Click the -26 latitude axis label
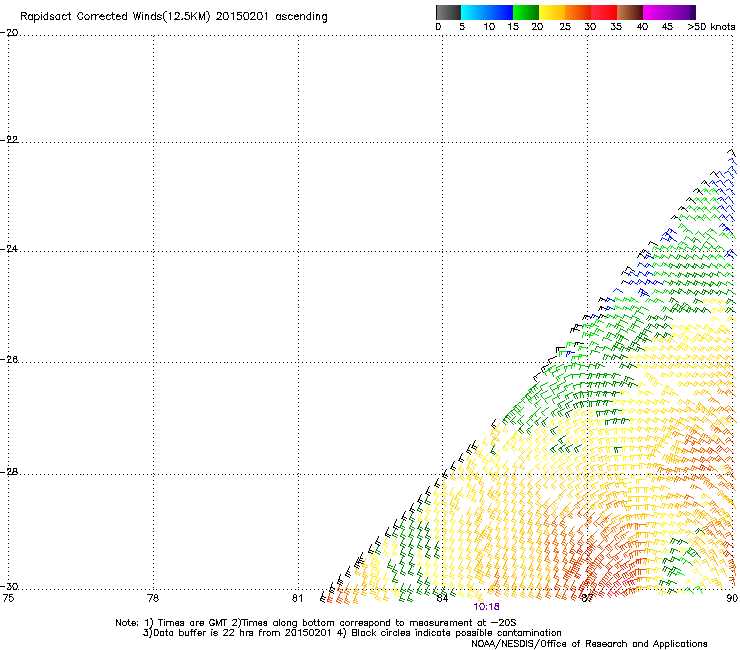The height and width of the screenshot is (650, 740). pos(9,360)
